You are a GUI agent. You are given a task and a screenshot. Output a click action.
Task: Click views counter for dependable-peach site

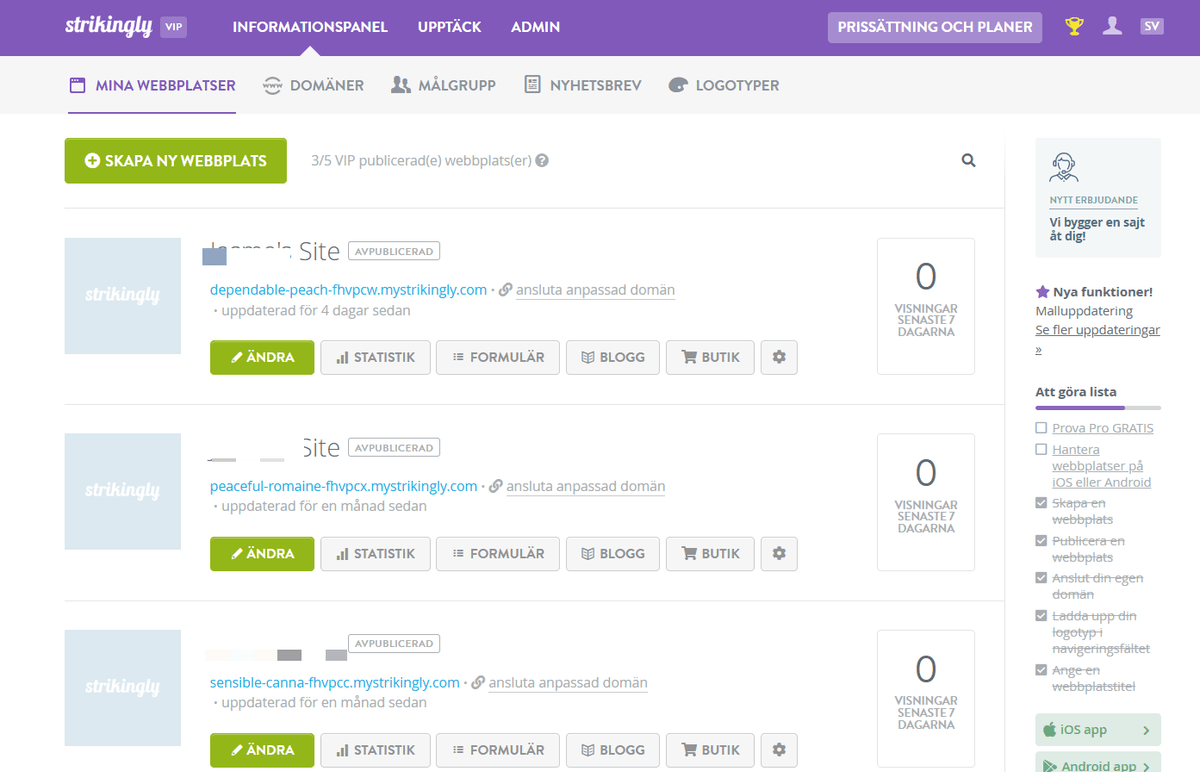tap(926, 306)
